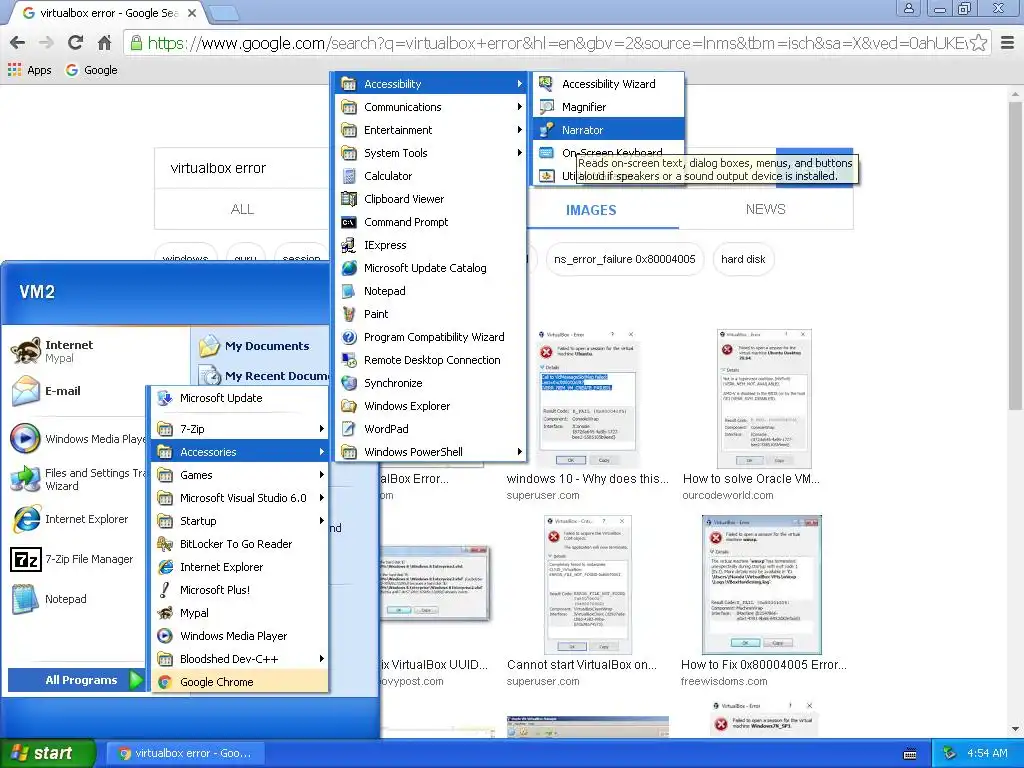Expand the Entertainment submenu

click(x=432, y=130)
